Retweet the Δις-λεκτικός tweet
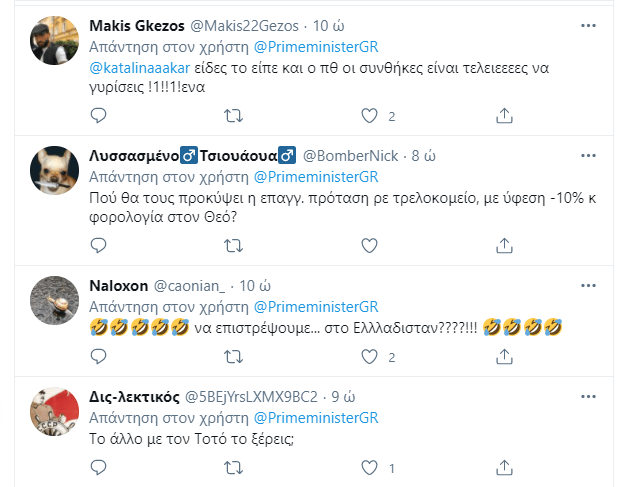The width and height of the screenshot is (629, 487). pos(232,467)
